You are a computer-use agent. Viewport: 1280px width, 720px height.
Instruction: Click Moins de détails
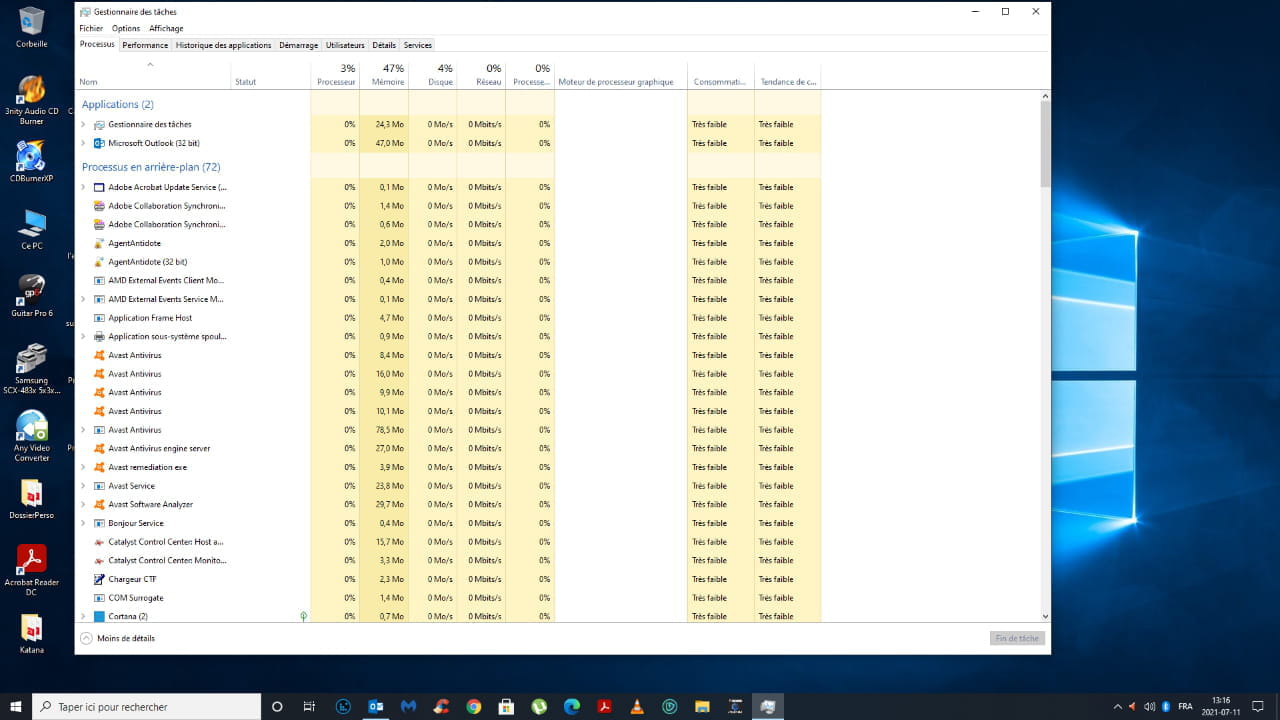pos(118,638)
